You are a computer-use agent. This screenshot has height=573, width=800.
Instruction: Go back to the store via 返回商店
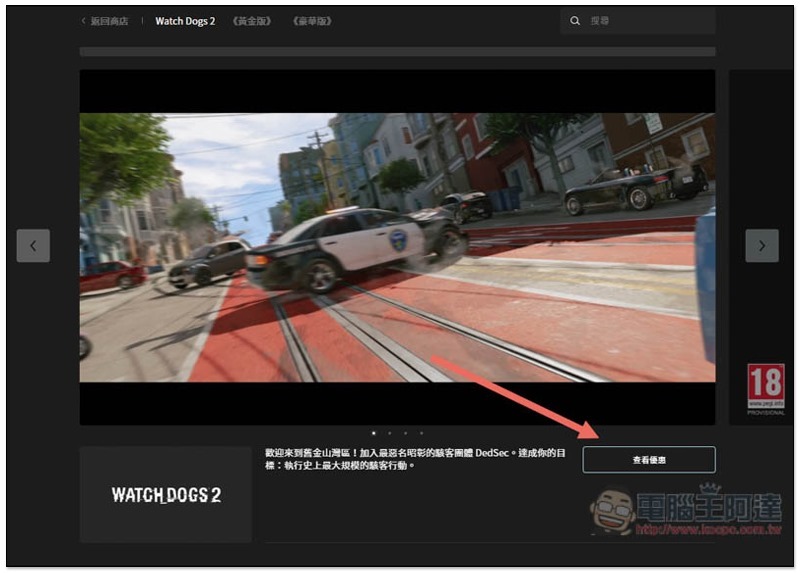tap(105, 21)
